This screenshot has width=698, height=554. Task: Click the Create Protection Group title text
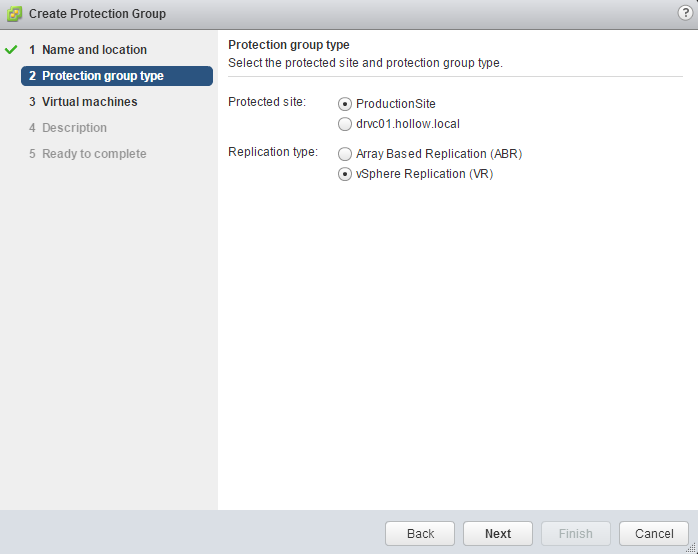(97, 14)
